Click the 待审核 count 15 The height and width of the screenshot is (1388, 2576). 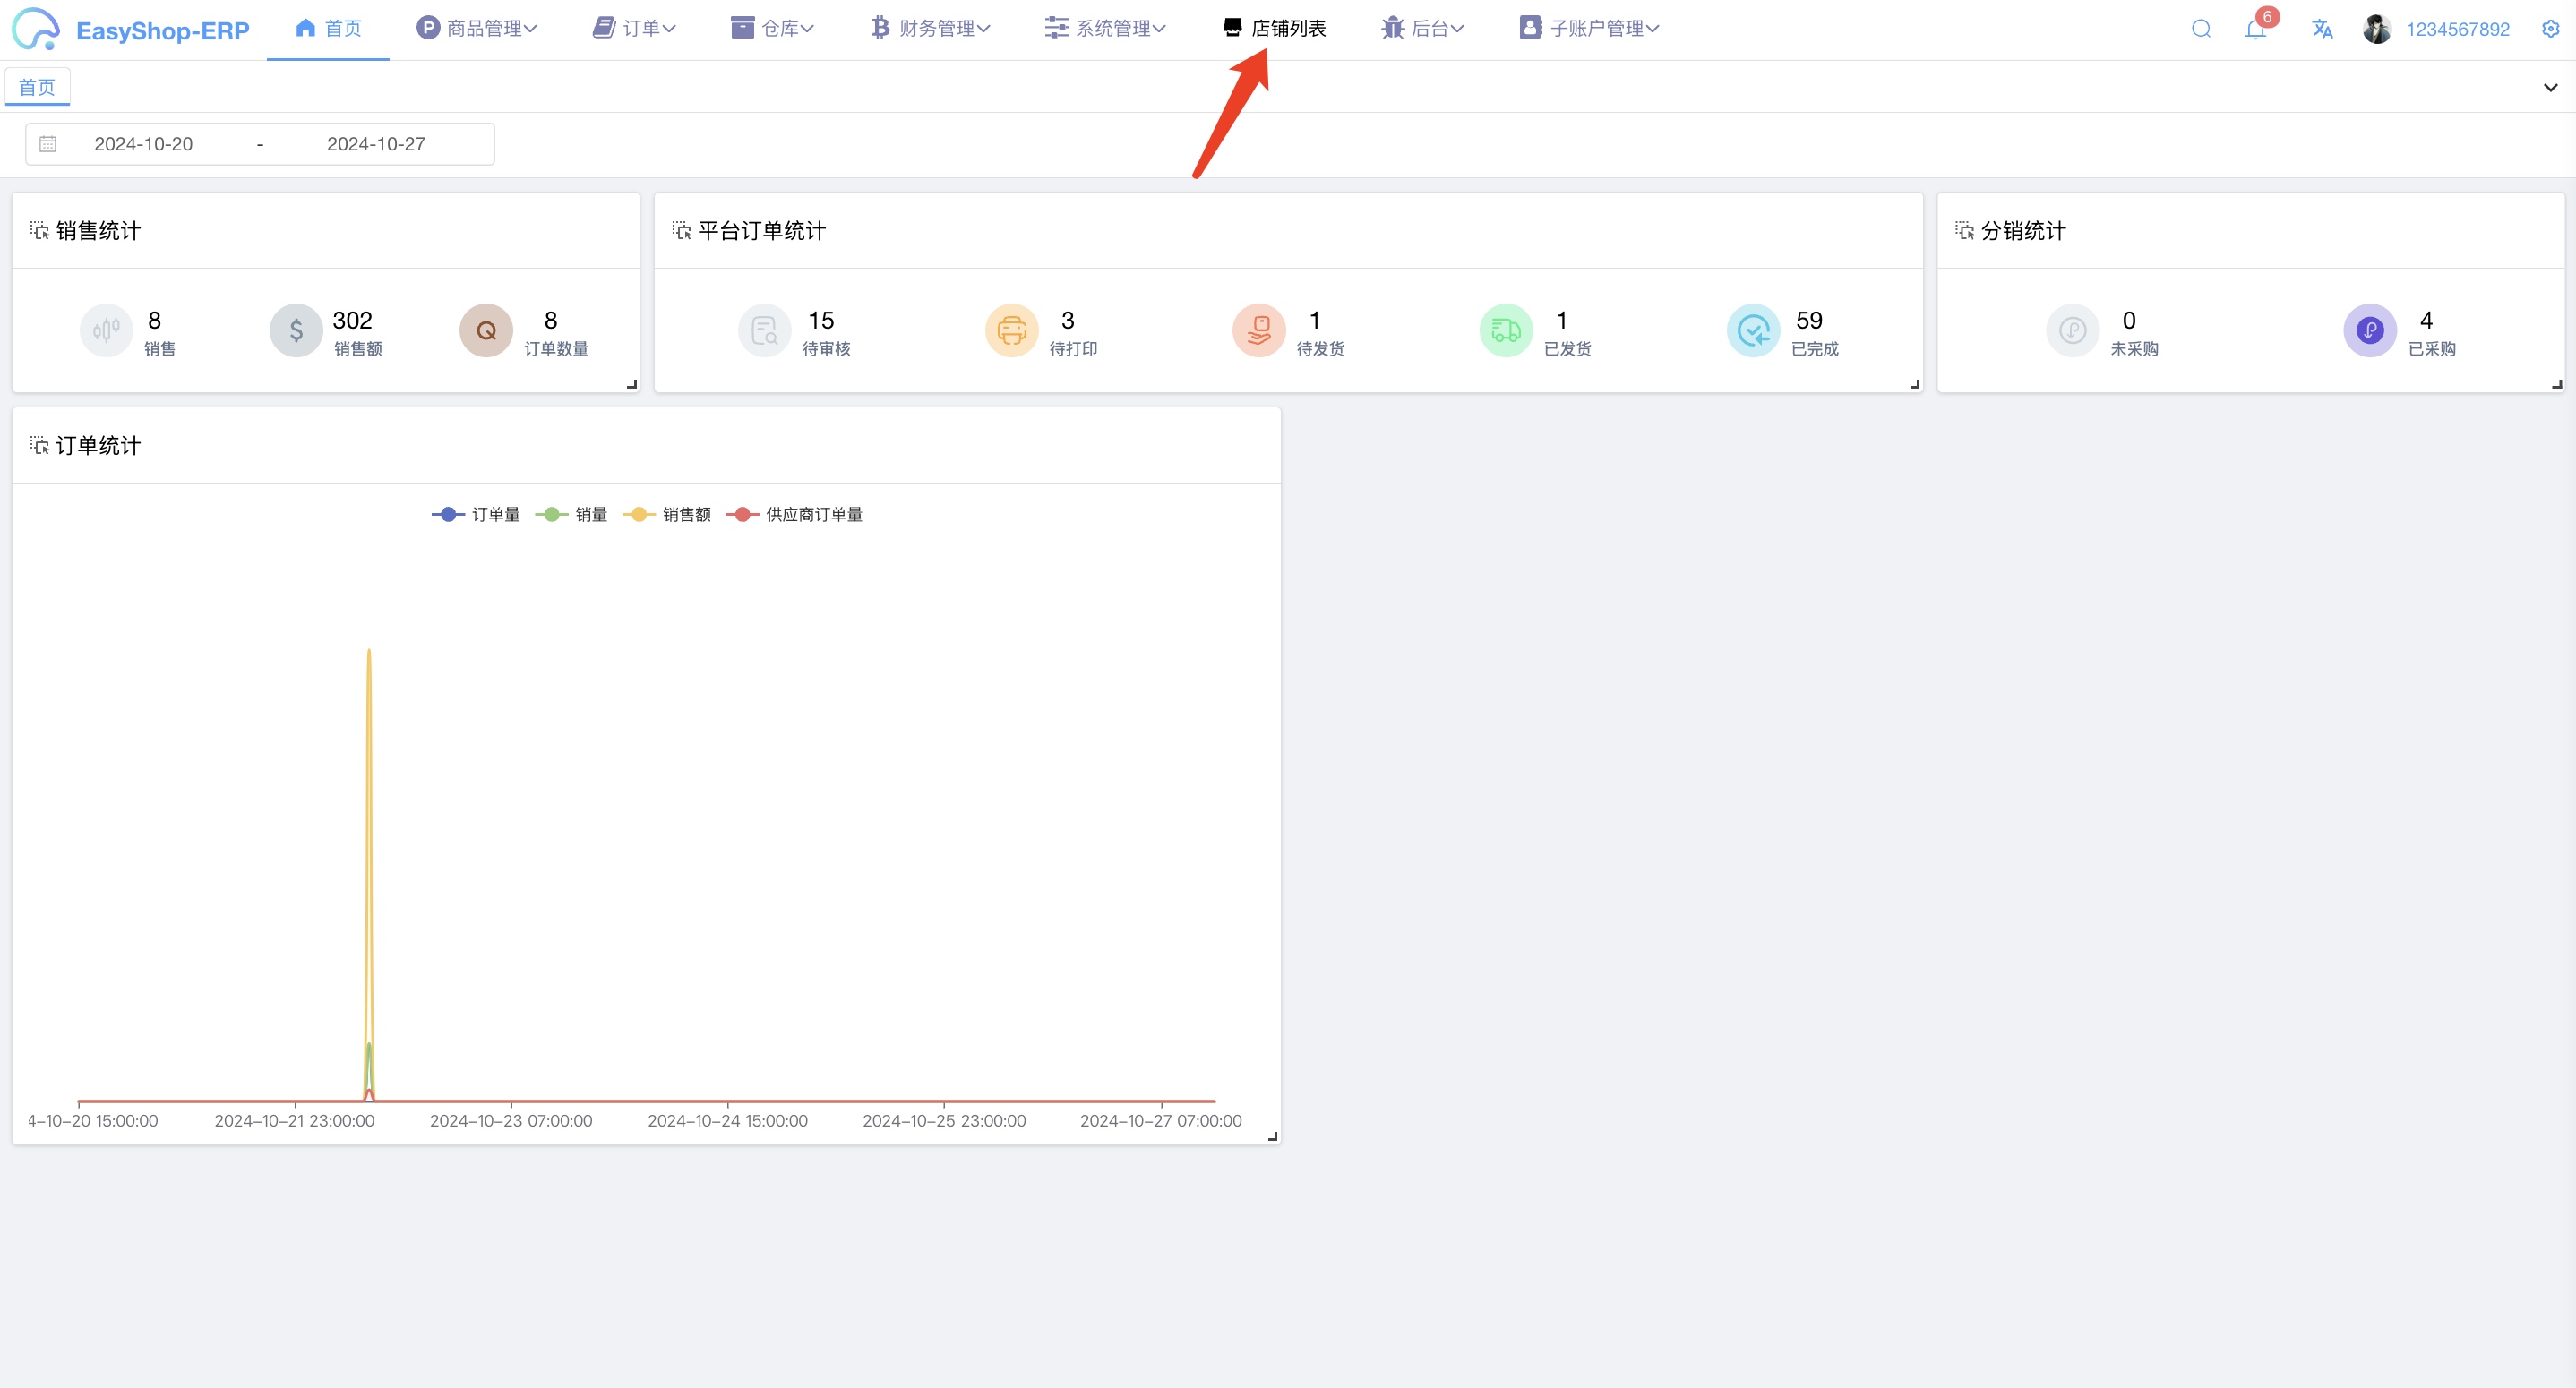click(x=821, y=321)
